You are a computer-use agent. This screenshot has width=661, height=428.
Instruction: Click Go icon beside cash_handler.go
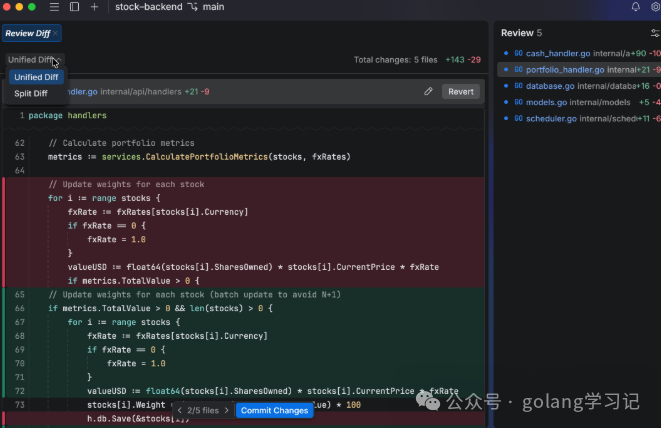[x=519, y=53]
